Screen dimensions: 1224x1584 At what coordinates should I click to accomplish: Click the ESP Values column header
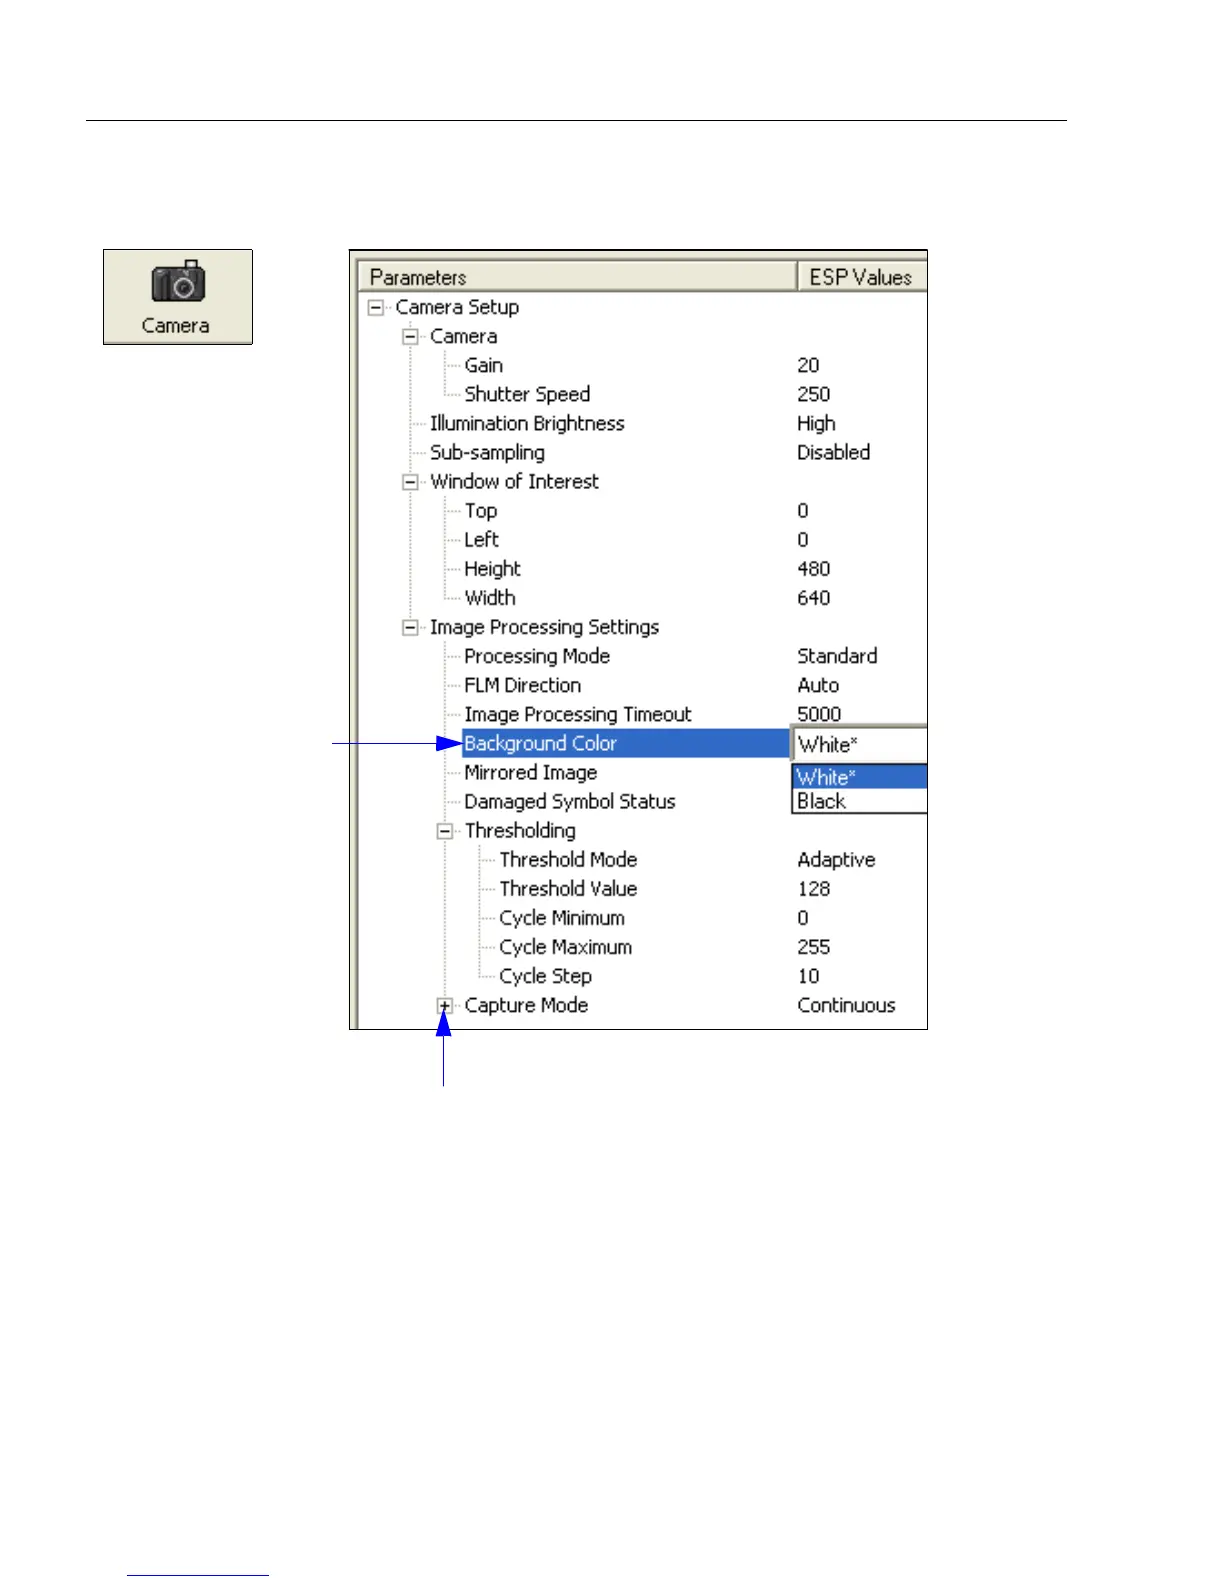(862, 277)
